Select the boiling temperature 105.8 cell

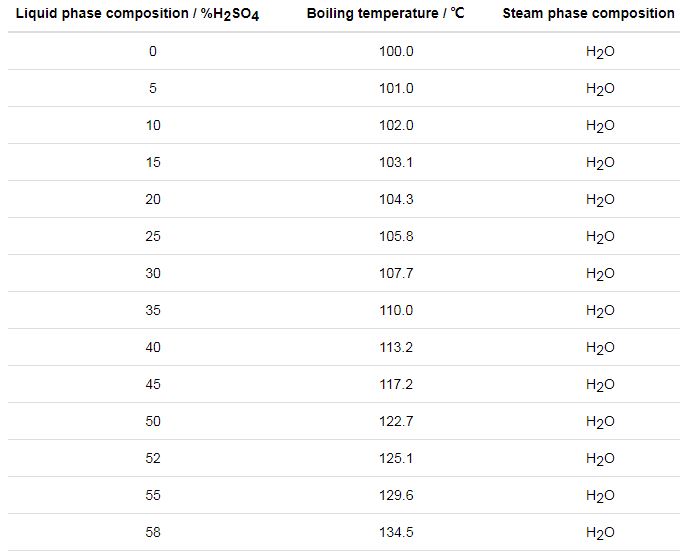pyautogui.click(x=396, y=237)
